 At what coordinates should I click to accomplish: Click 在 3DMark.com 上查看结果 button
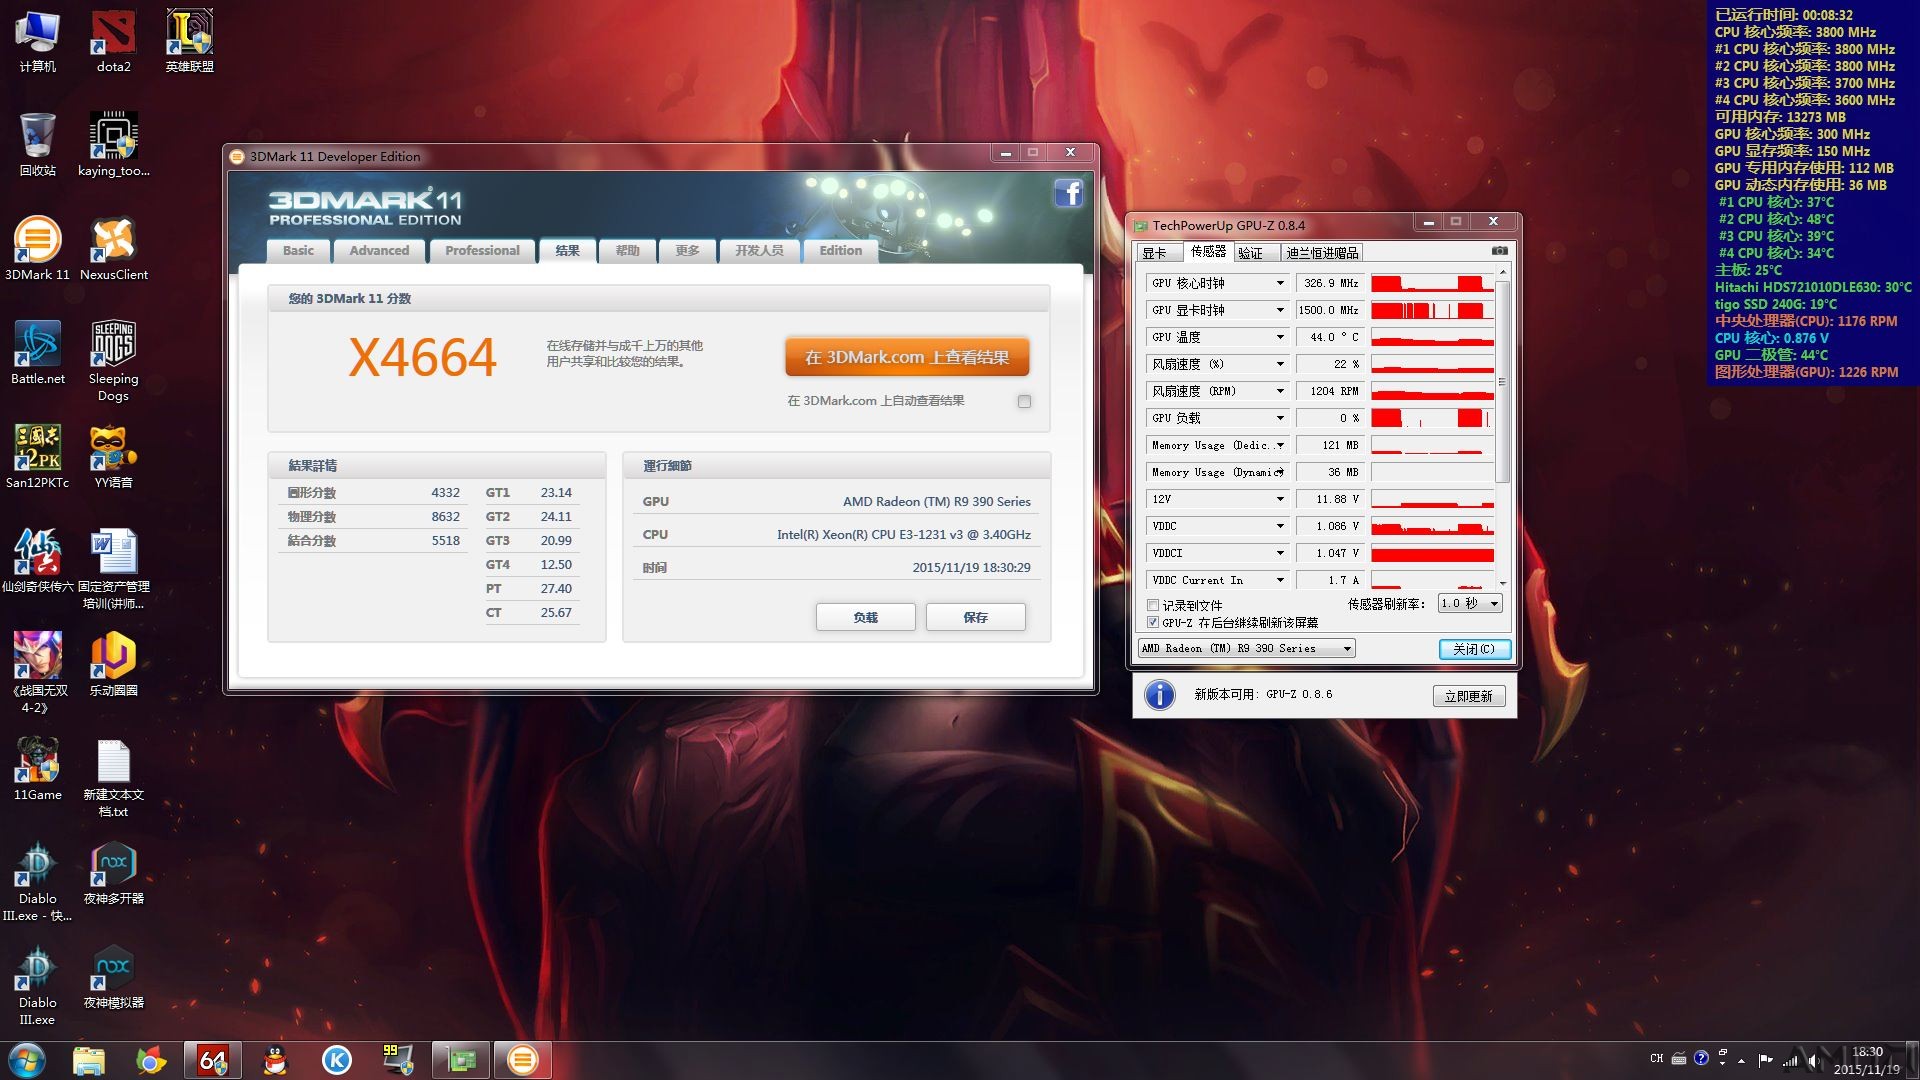907,357
